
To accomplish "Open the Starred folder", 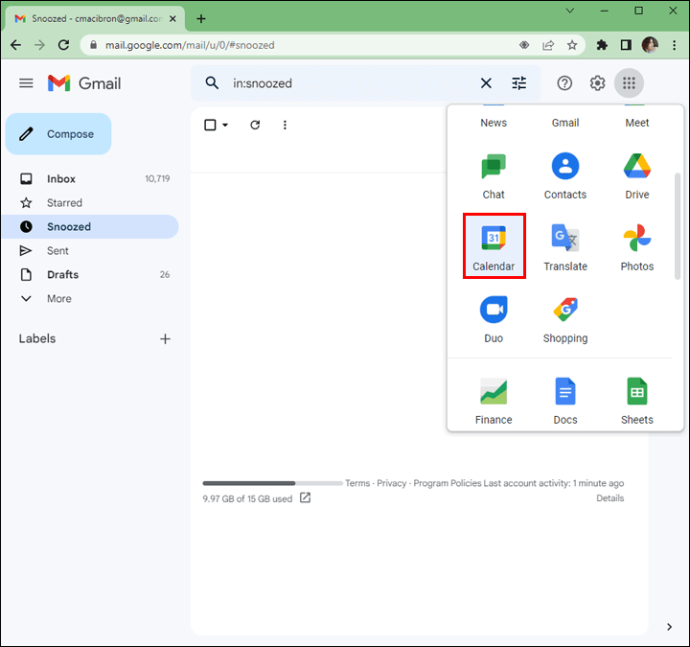I will point(90,202).
